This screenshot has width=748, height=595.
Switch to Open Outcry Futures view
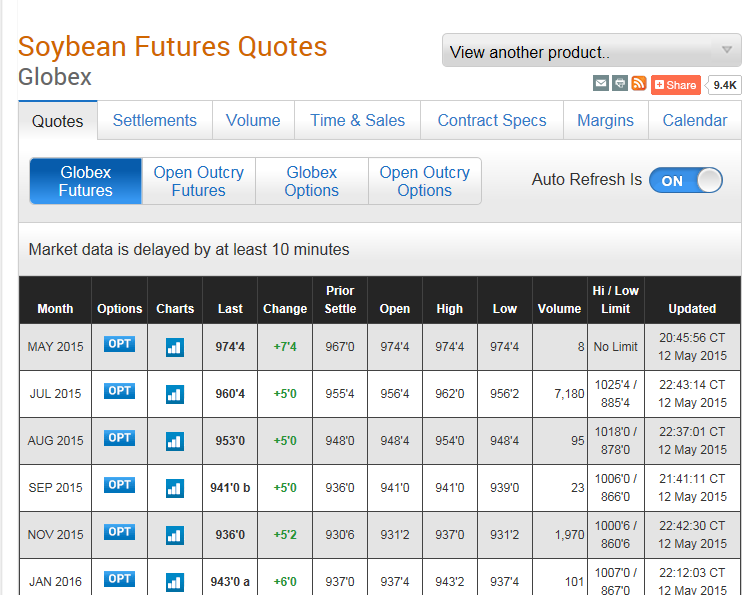pyautogui.click(x=198, y=181)
